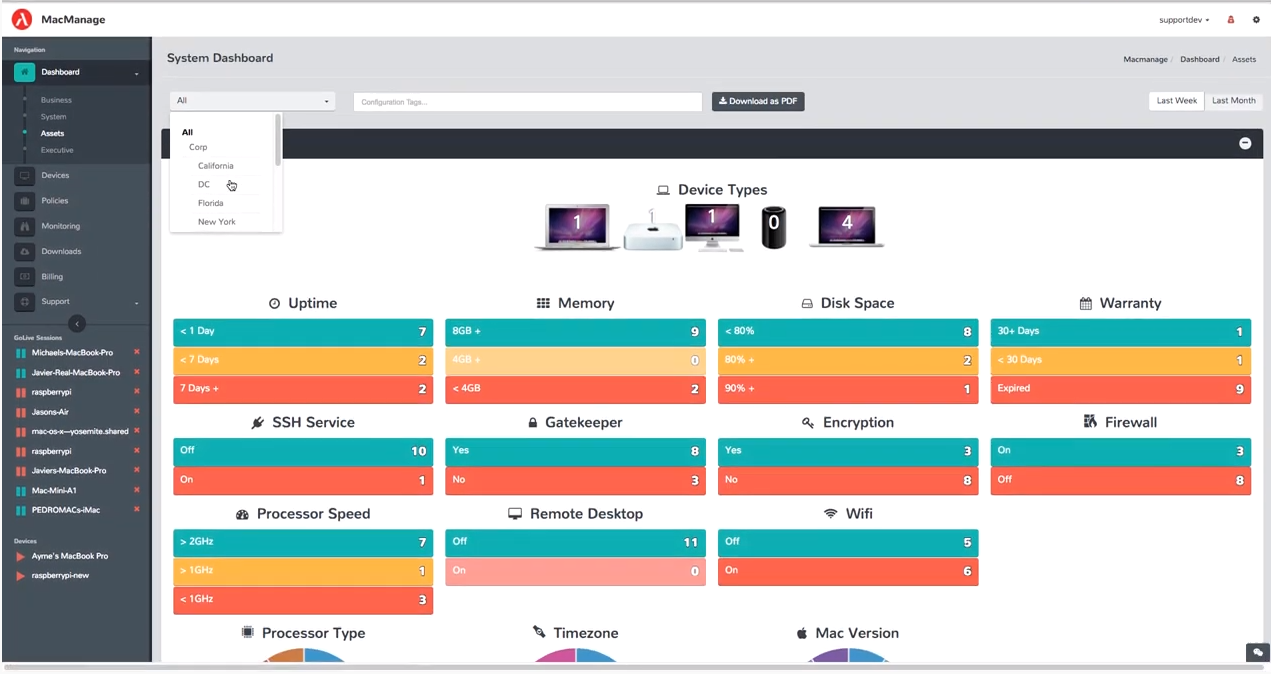The width and height of the screenshot is (1271, 674).
Task: Click the Dashboard breadcrumb link
Action: [1199, 59]
